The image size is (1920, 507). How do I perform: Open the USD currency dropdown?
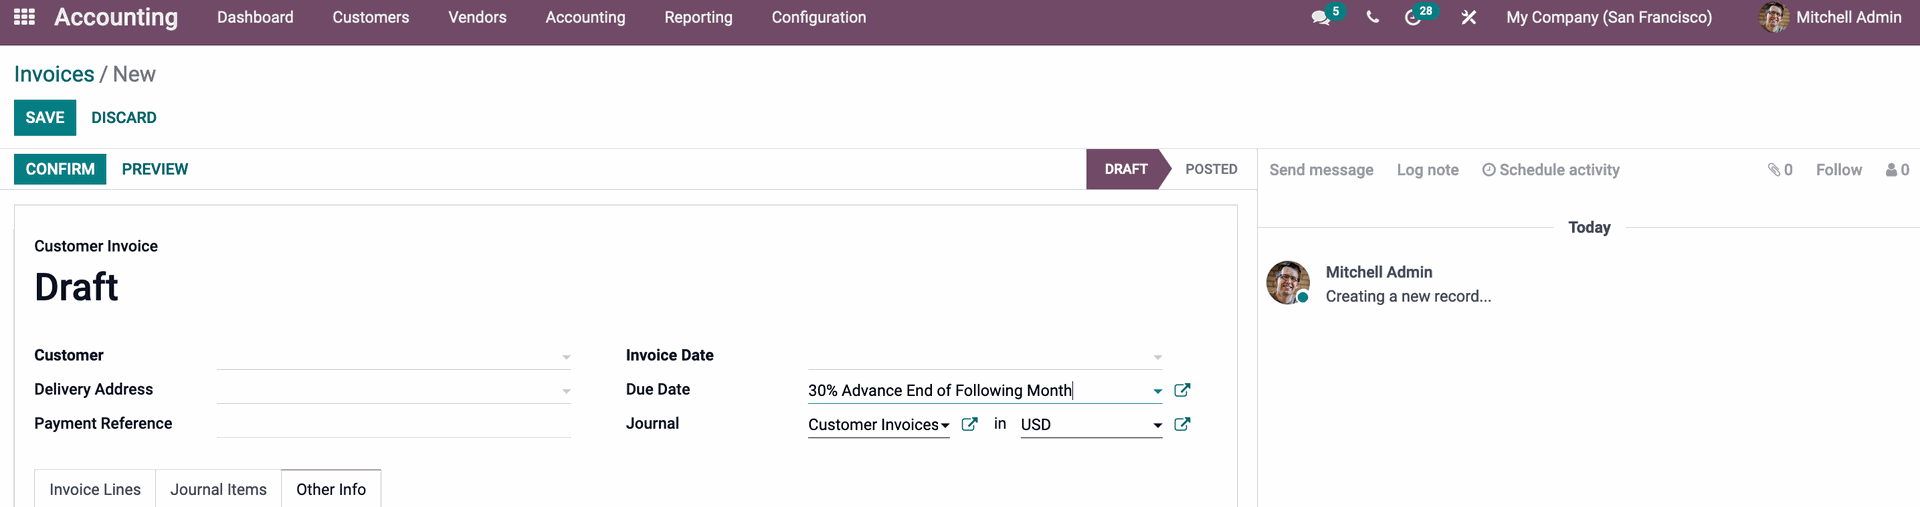[x=1157, y=425]
